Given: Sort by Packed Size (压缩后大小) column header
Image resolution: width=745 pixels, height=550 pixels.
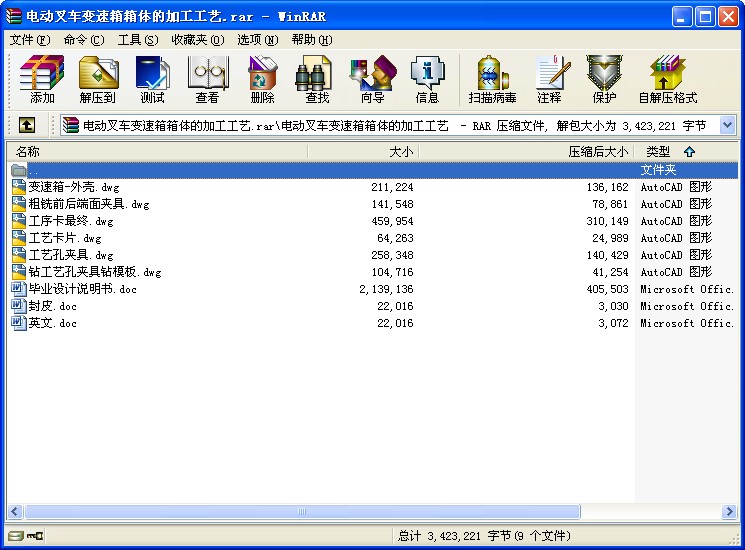Looking at the screenshot, I should coord(526,152).
